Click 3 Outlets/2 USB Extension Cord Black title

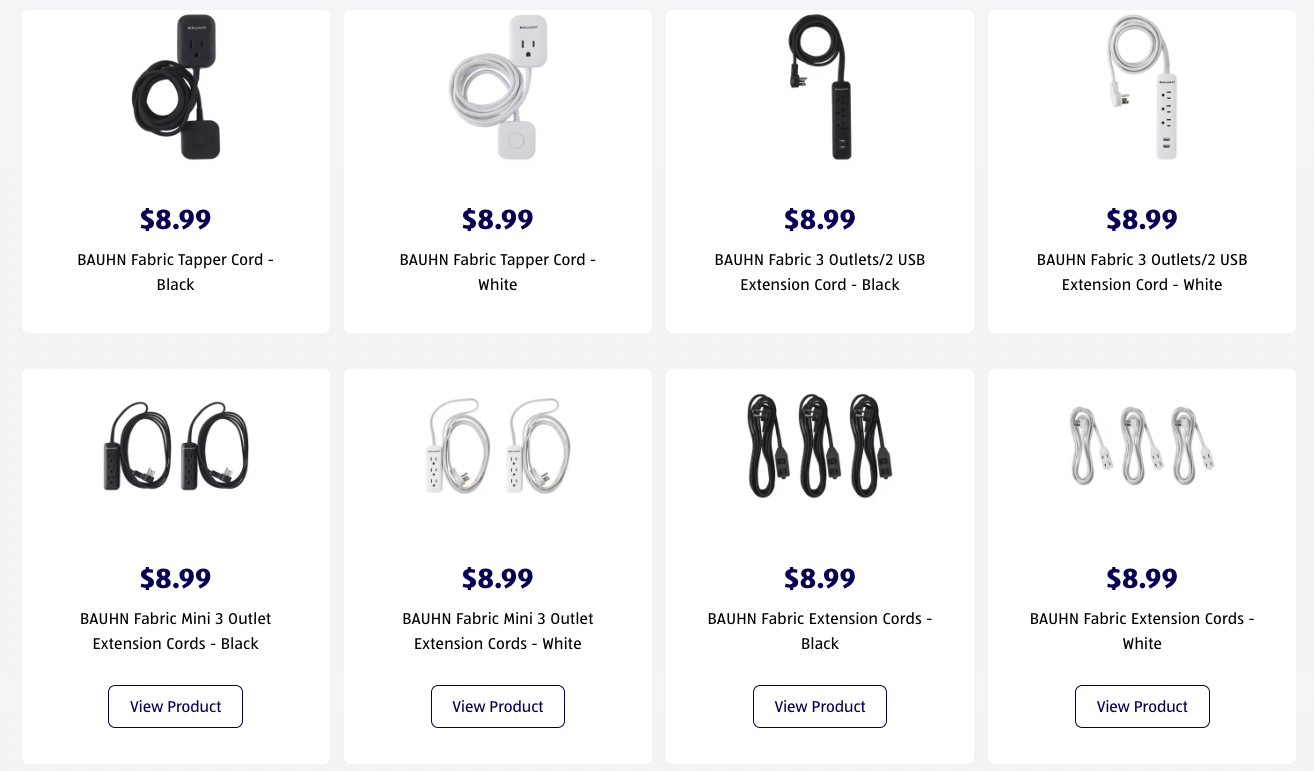pyautogui.click(x=820, y=272)
